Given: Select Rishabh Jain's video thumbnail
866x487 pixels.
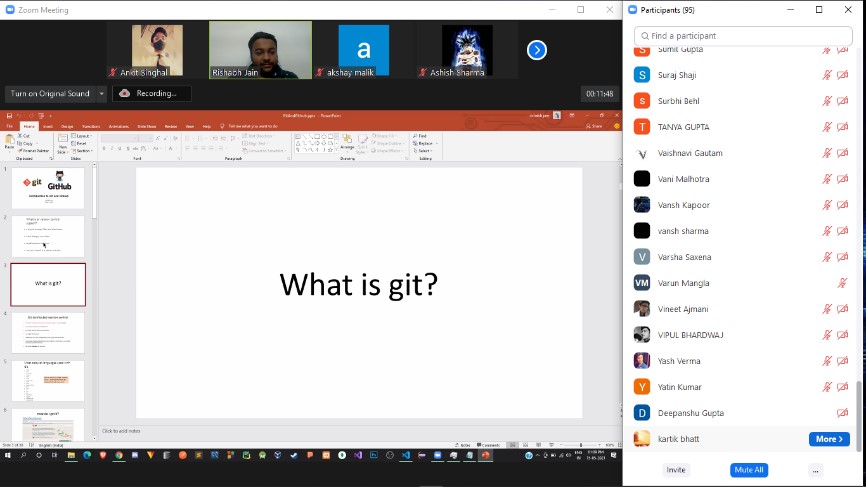Looking at the screenshot, I should (260, 50).
